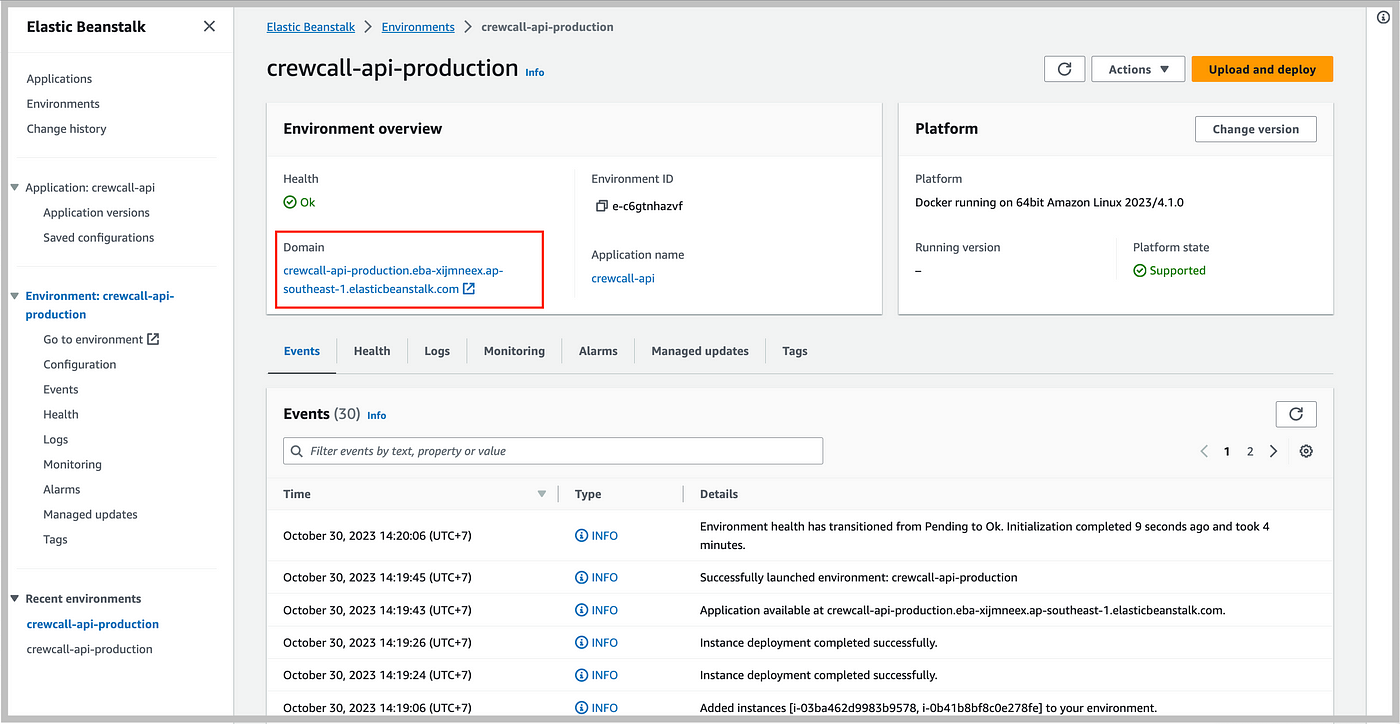1400x724 pixels.
Task: Switch to the Events tab
Action: click(x=302, y=351)
